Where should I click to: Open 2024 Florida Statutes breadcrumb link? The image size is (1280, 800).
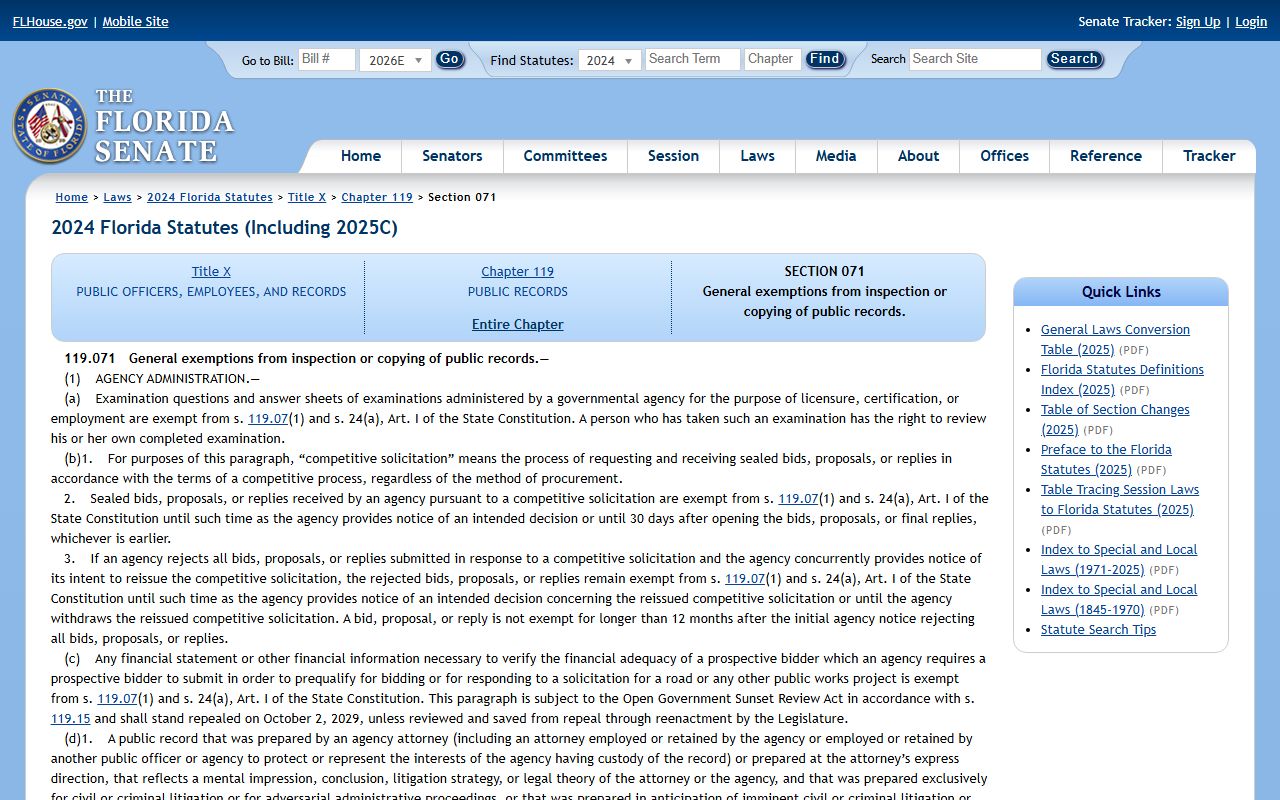tap(210, 197)
